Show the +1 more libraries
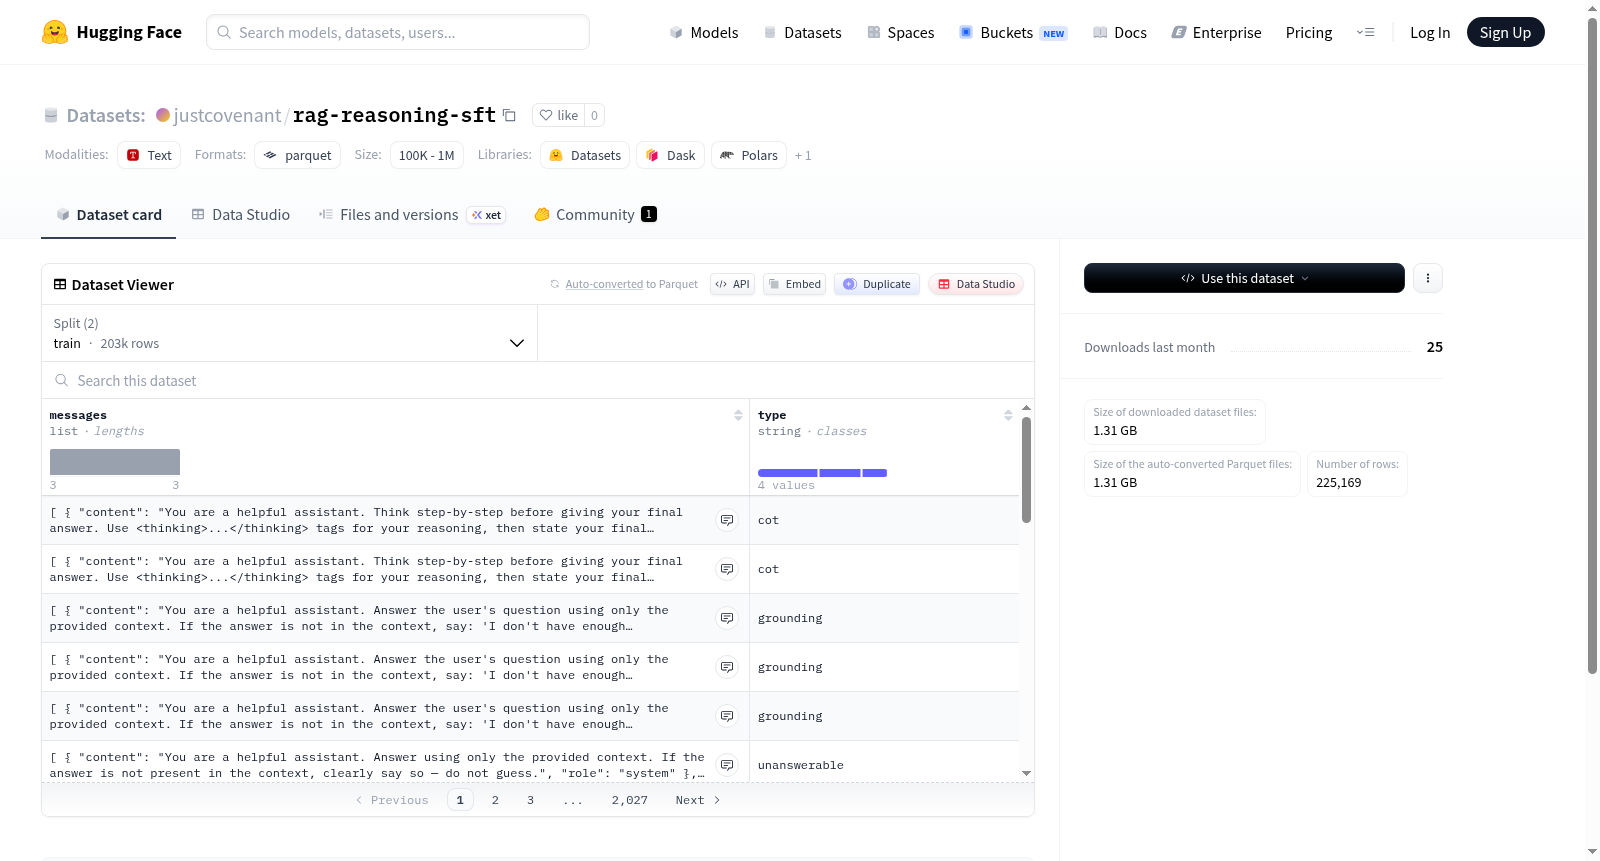This screenshot has height=861, width=1600. tap(803, 155)
